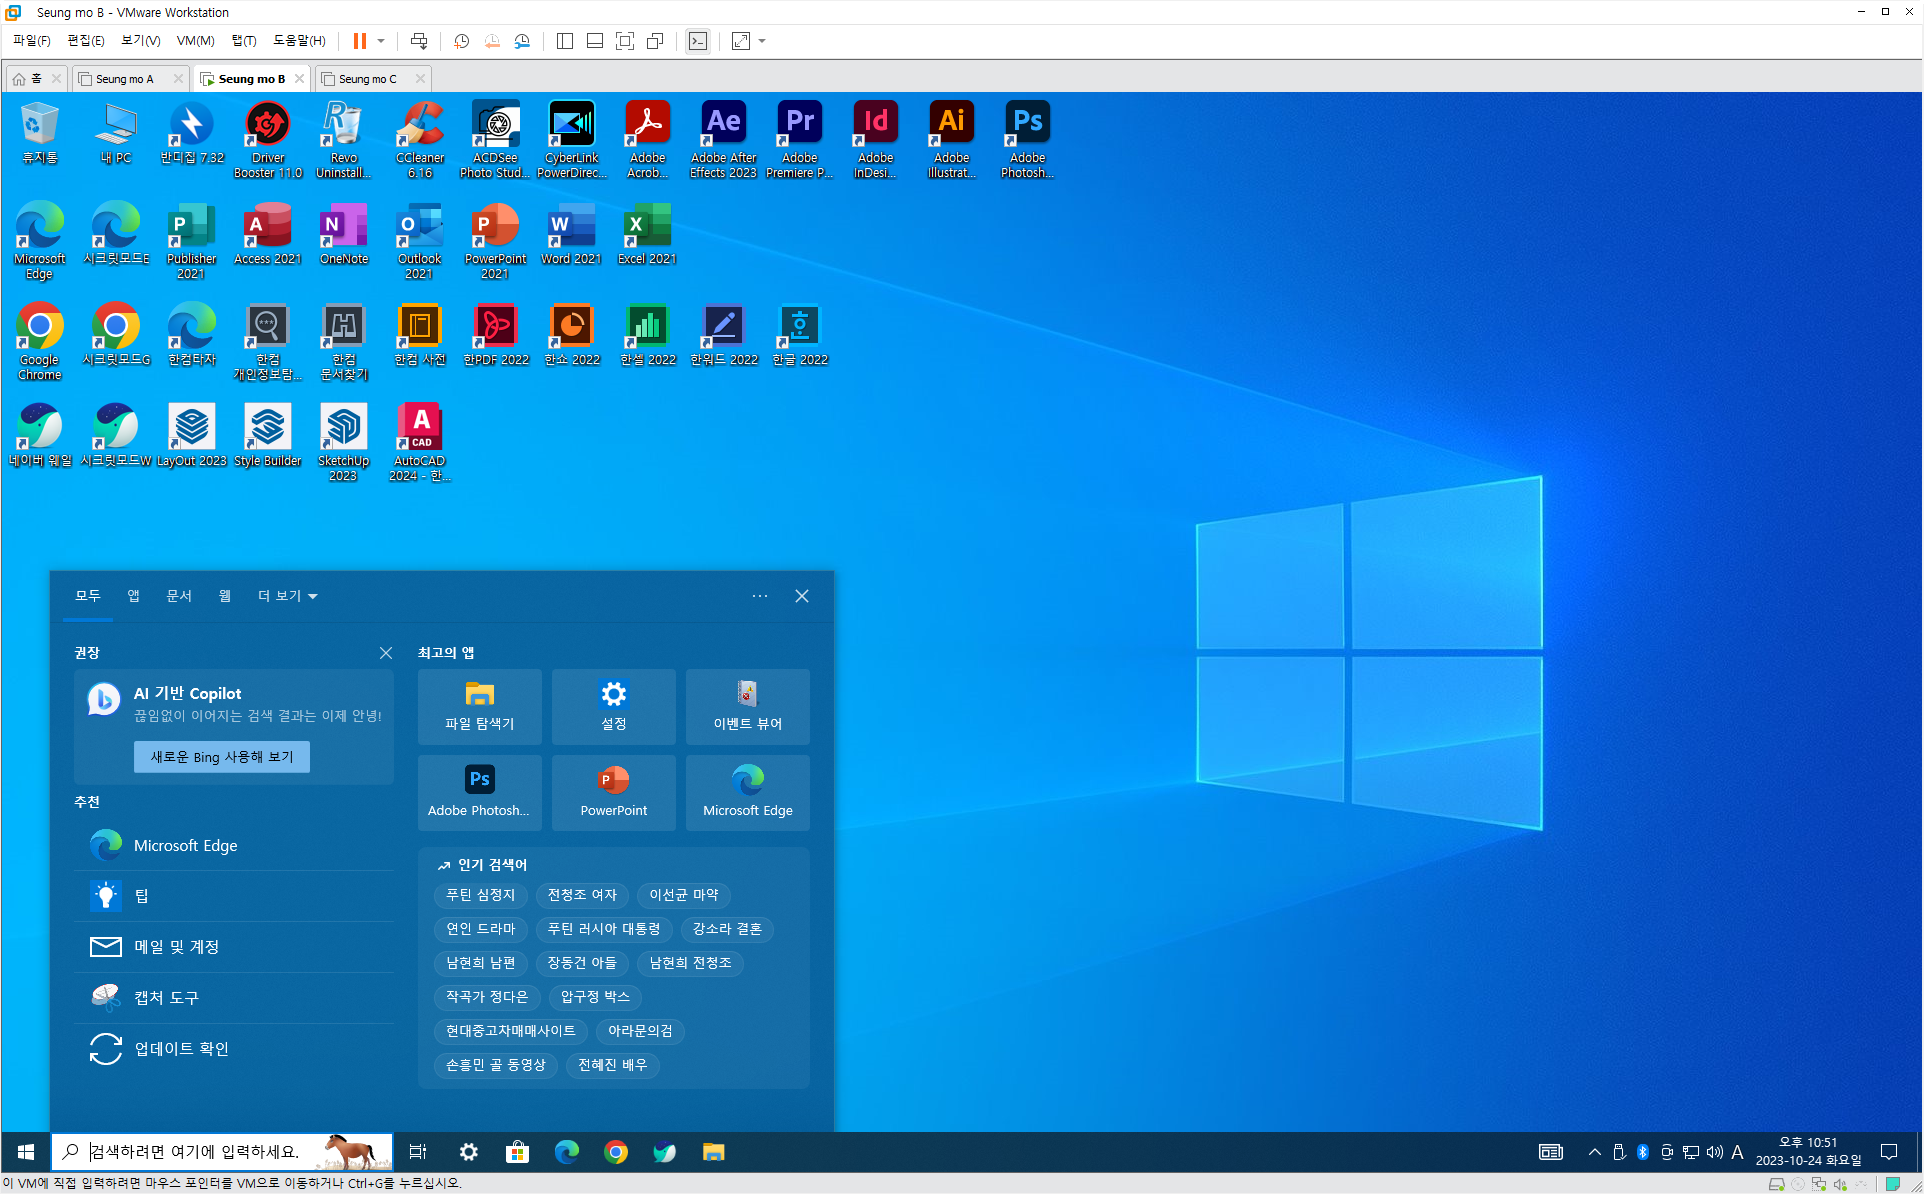Open the Access 2021 desktop icon

point(267,234)
